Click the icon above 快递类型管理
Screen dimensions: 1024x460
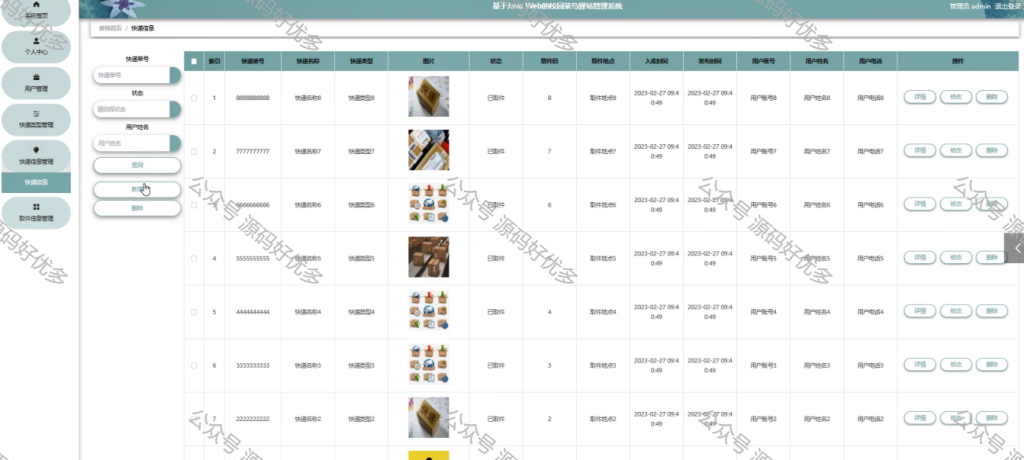coord(36,114)
